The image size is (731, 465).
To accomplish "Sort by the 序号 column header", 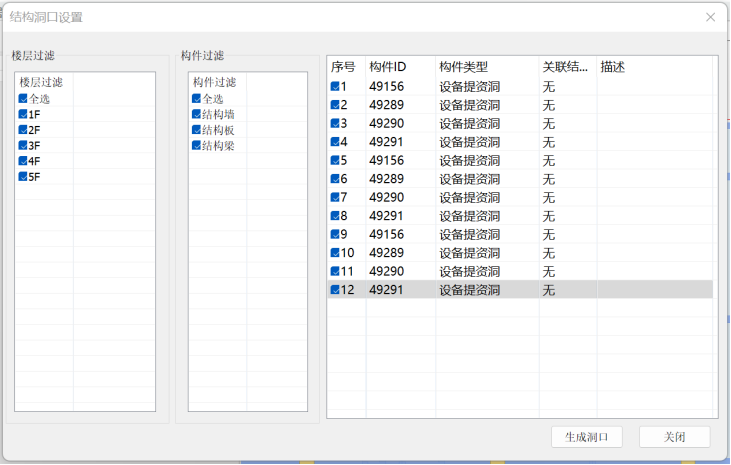I will click(x=346, y=67).
